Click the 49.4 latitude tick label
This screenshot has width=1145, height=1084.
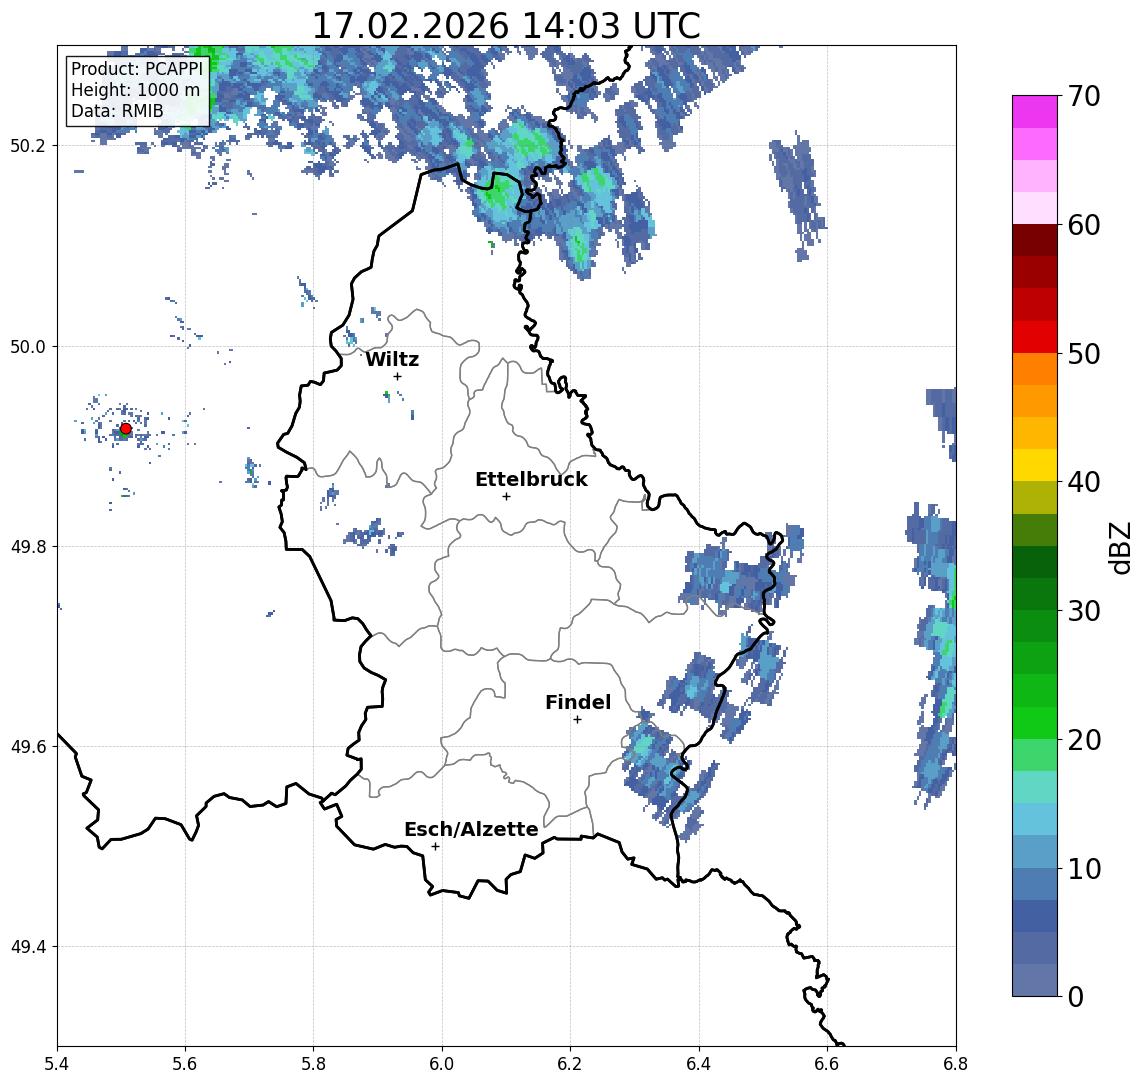[27, 947]
